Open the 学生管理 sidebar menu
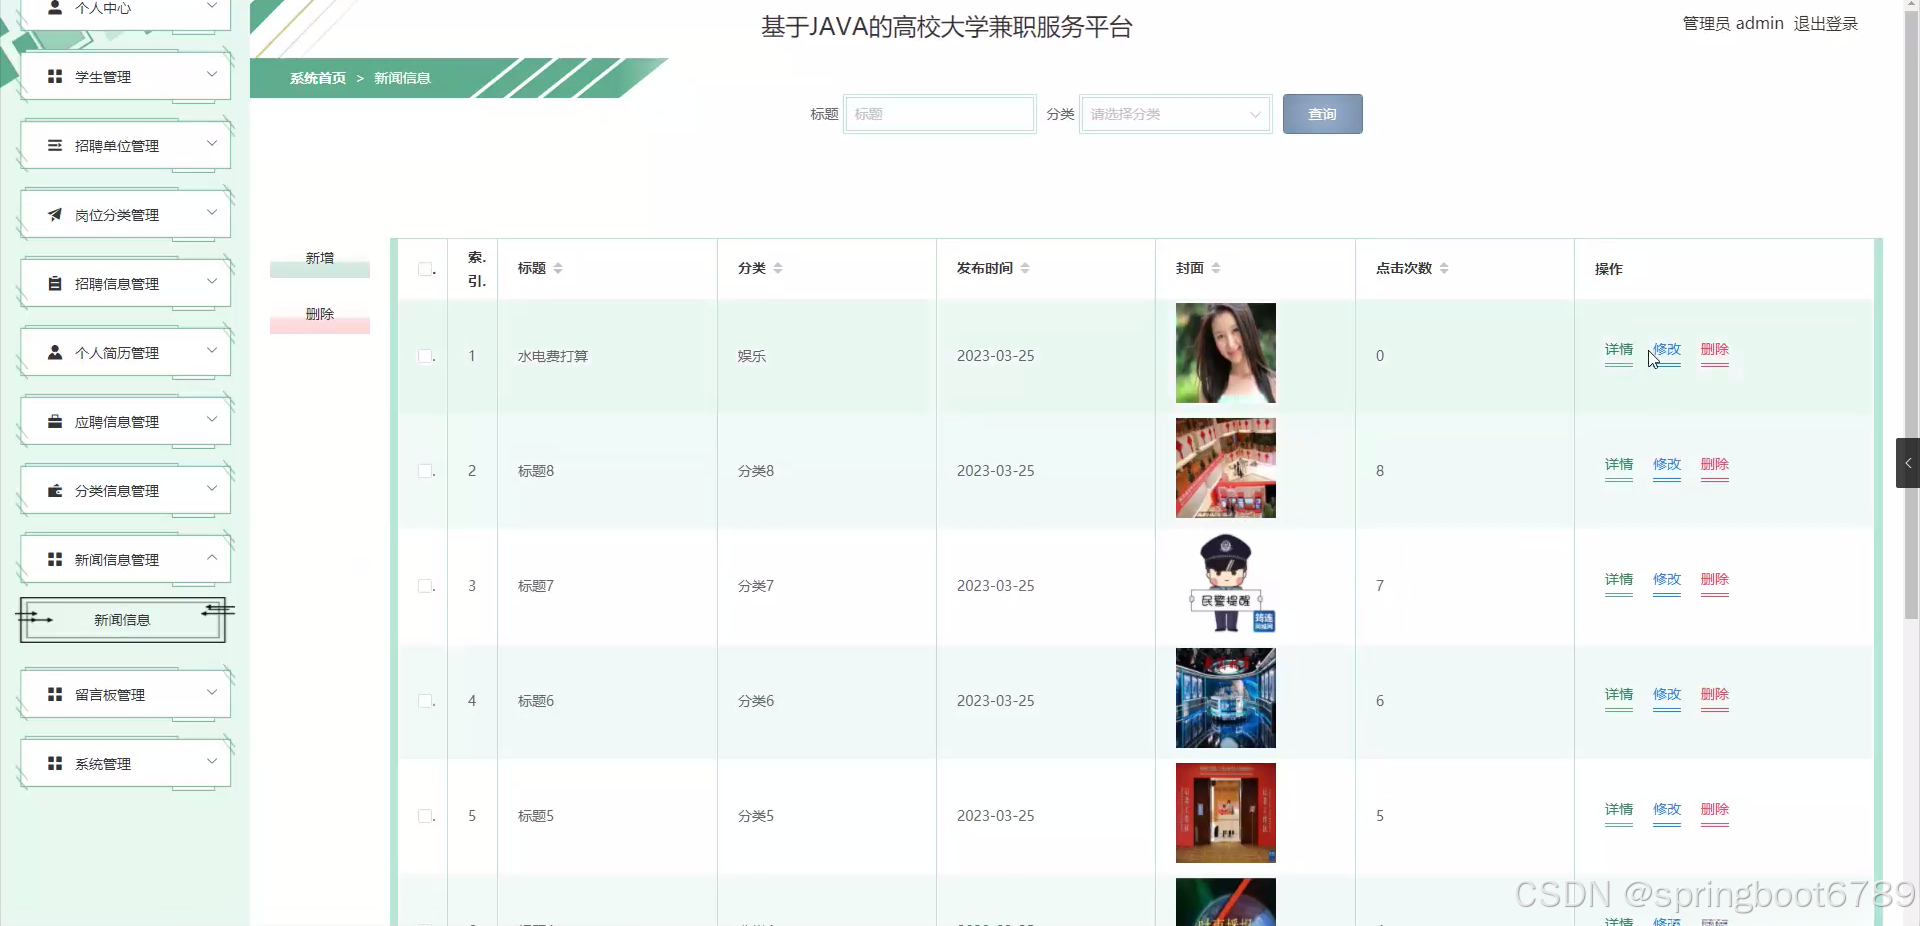1920x926 pixels. pyautogui.click(x=125, y=77)
